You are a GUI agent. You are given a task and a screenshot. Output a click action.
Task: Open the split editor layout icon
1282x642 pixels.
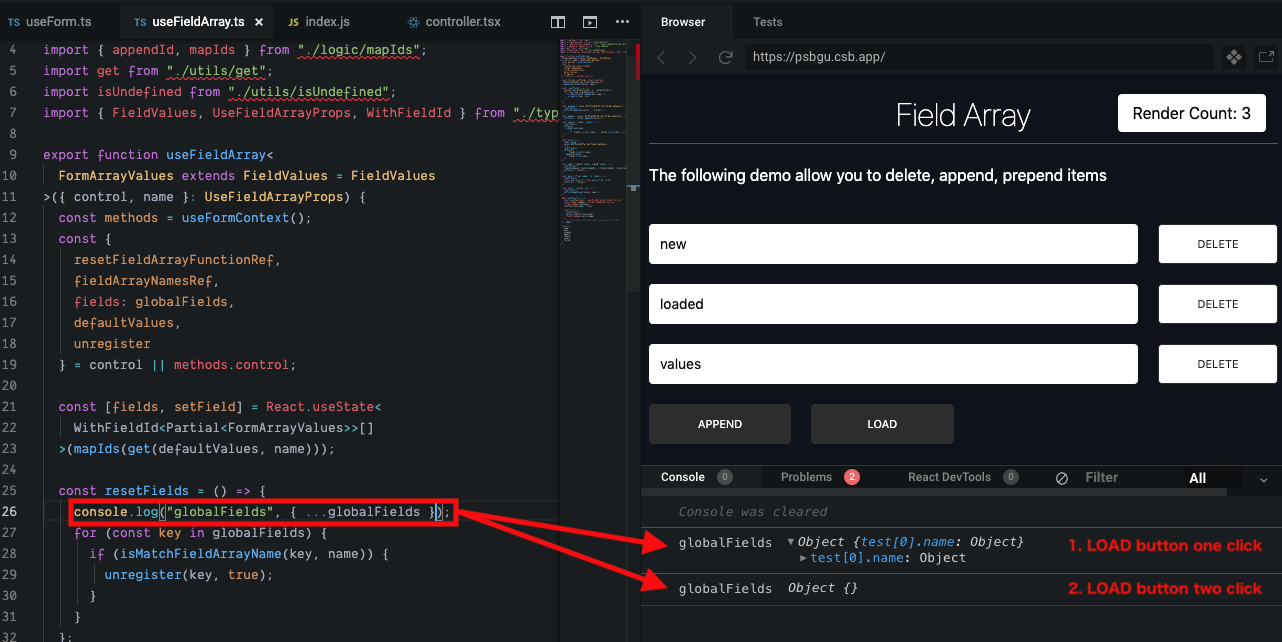(557, 21)
